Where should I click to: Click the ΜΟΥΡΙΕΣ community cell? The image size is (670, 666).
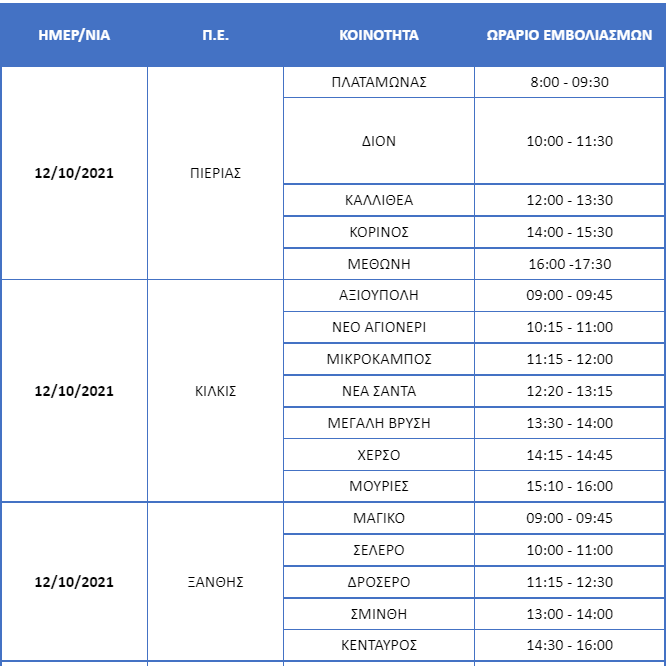pyautogui.click(x=379, y=486)
